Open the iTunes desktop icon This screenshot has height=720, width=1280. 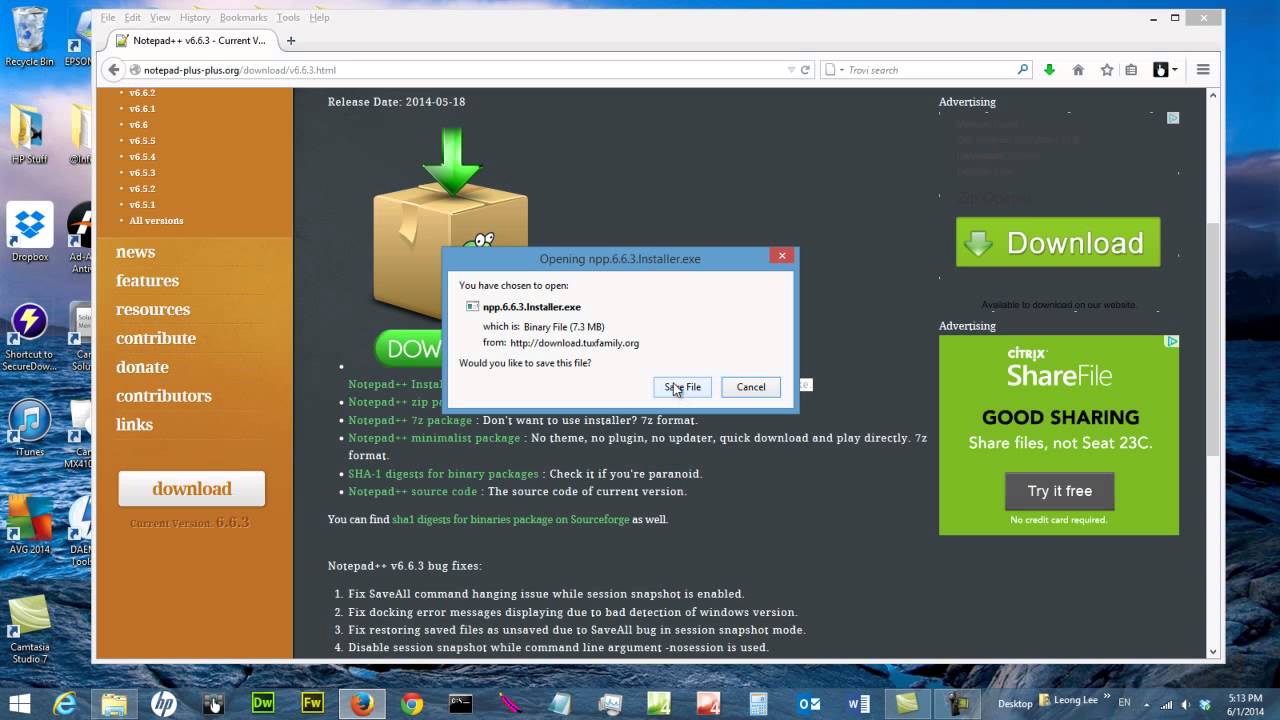30,428
